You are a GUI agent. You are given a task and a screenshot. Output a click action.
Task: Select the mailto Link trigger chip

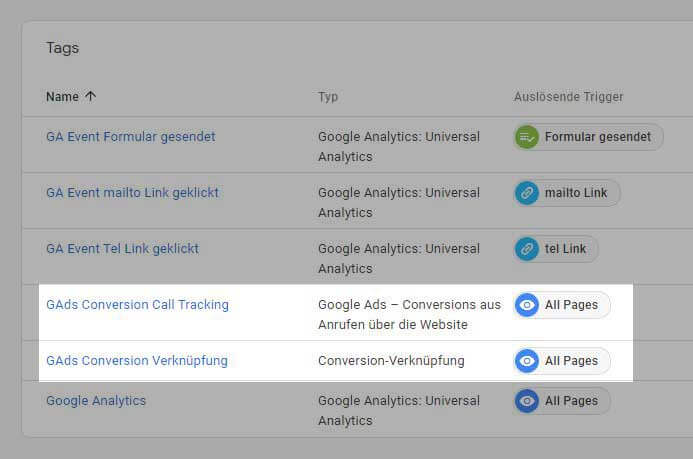[567, 193]
